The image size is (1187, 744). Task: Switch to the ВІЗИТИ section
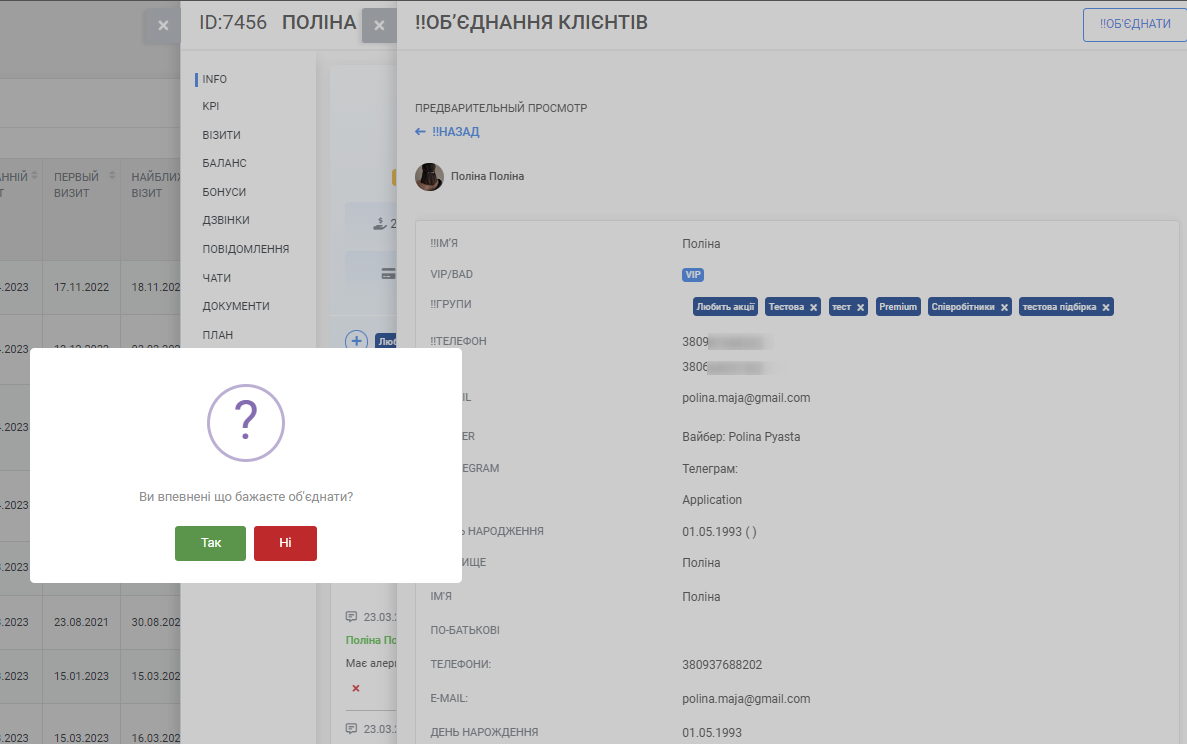pos(221,135)
